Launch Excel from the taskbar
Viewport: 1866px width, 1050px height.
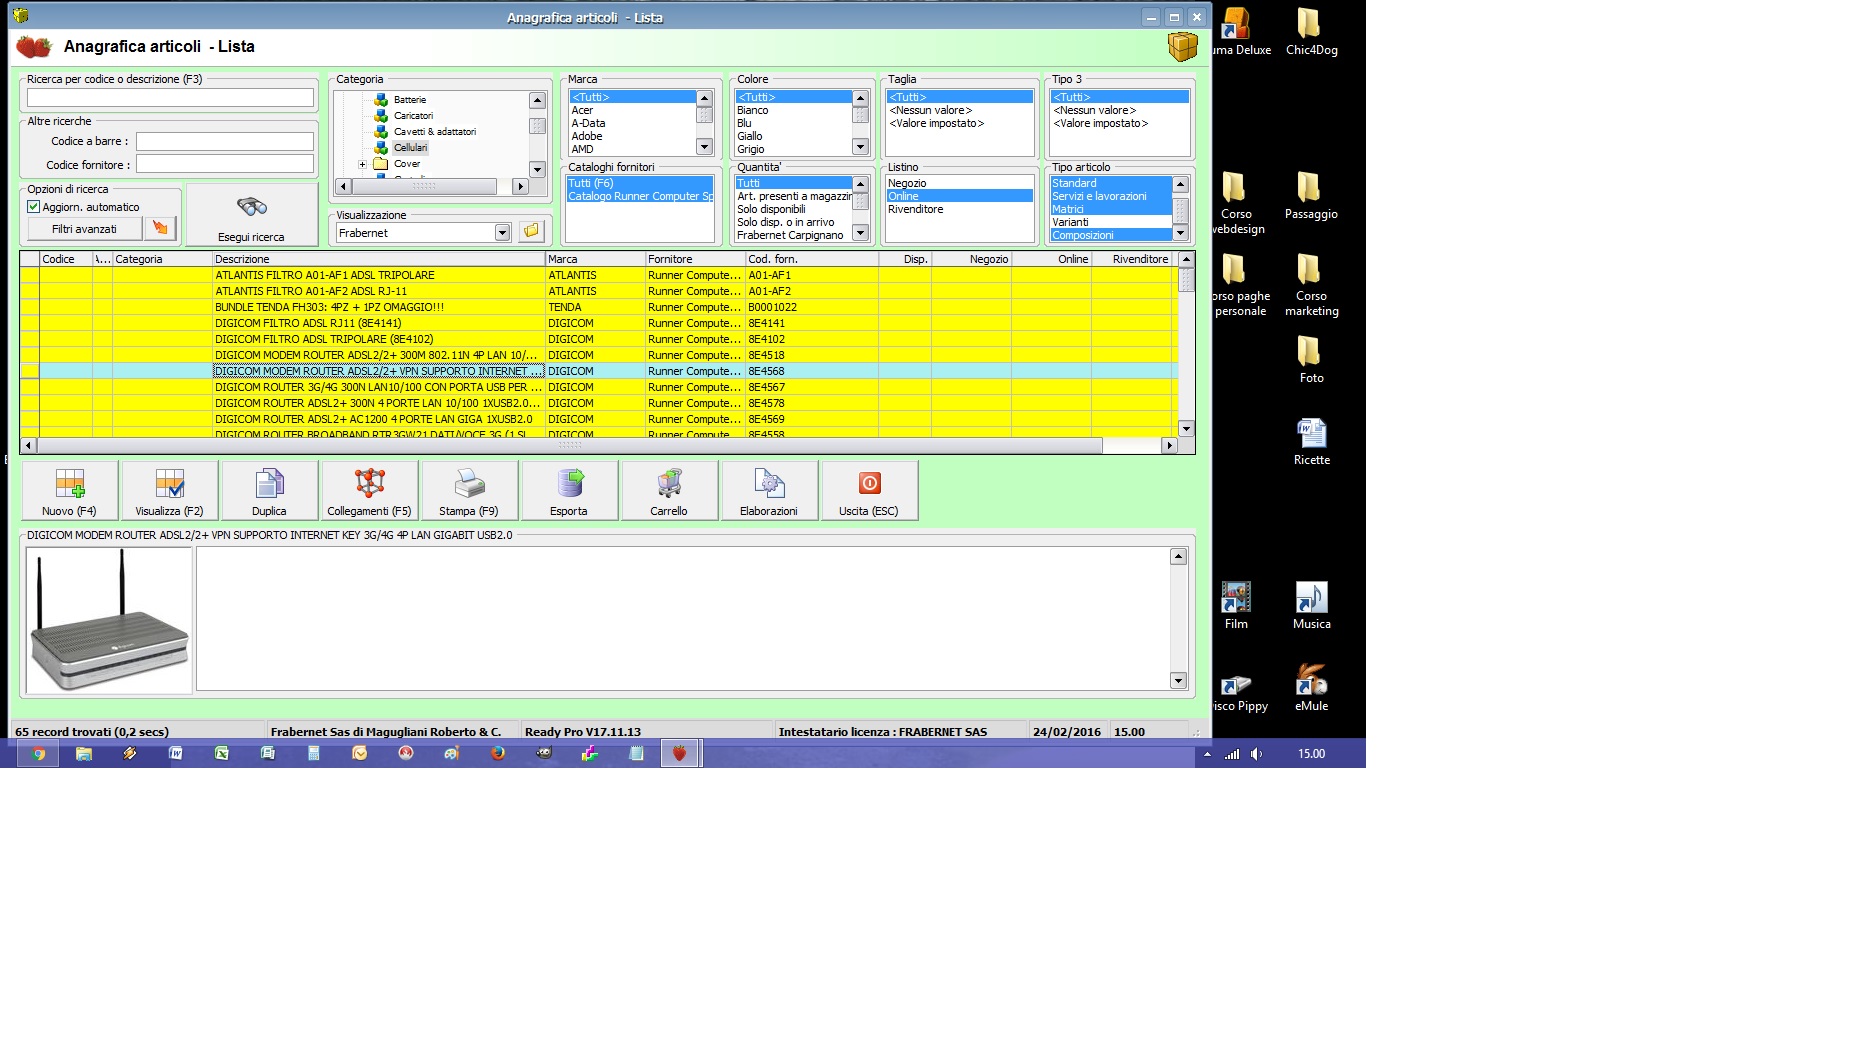coord(222,754)
